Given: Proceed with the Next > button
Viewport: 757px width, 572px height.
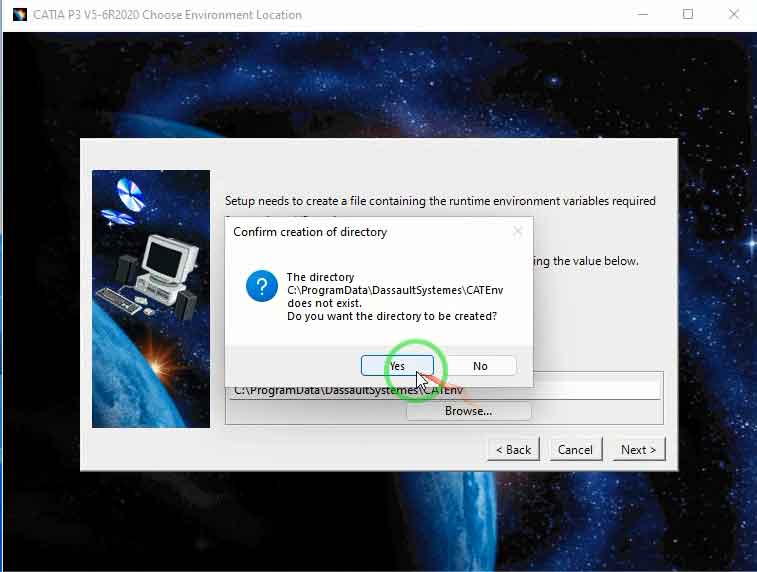Looking at the screenshot, I should [638, 449].
